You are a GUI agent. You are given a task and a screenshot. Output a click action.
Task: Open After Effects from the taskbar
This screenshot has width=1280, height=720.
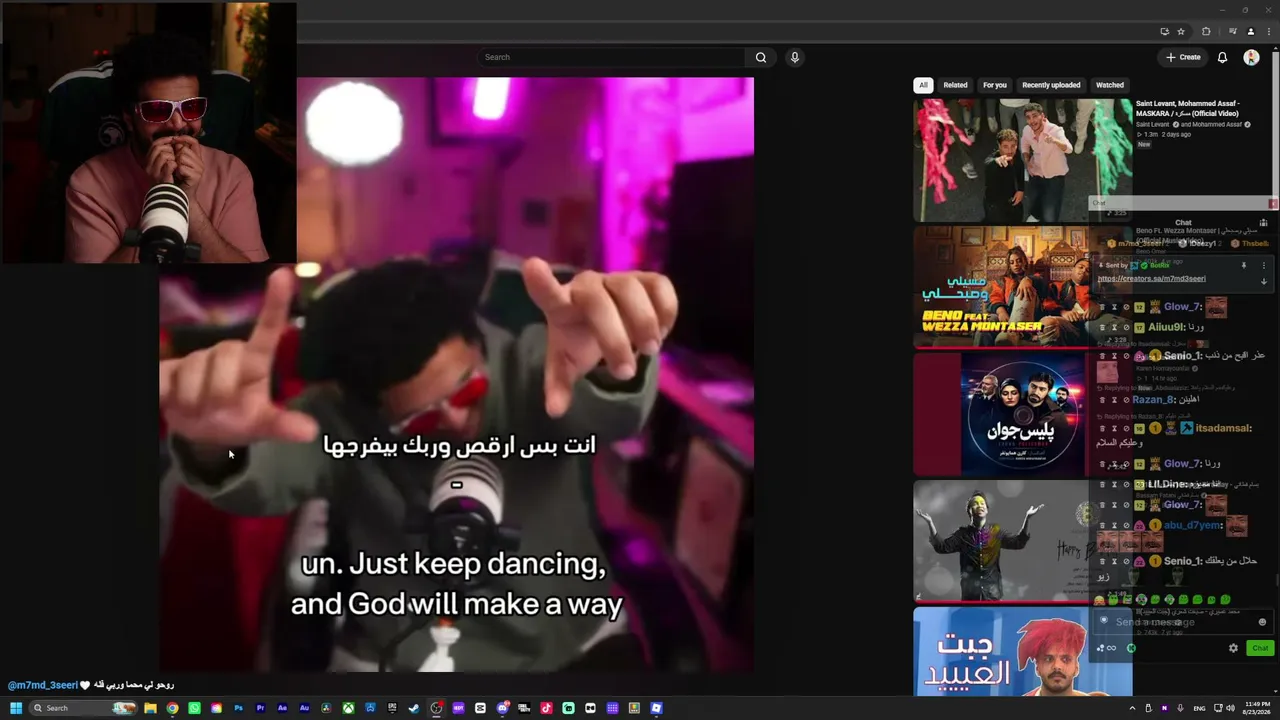tap(282, 708)
